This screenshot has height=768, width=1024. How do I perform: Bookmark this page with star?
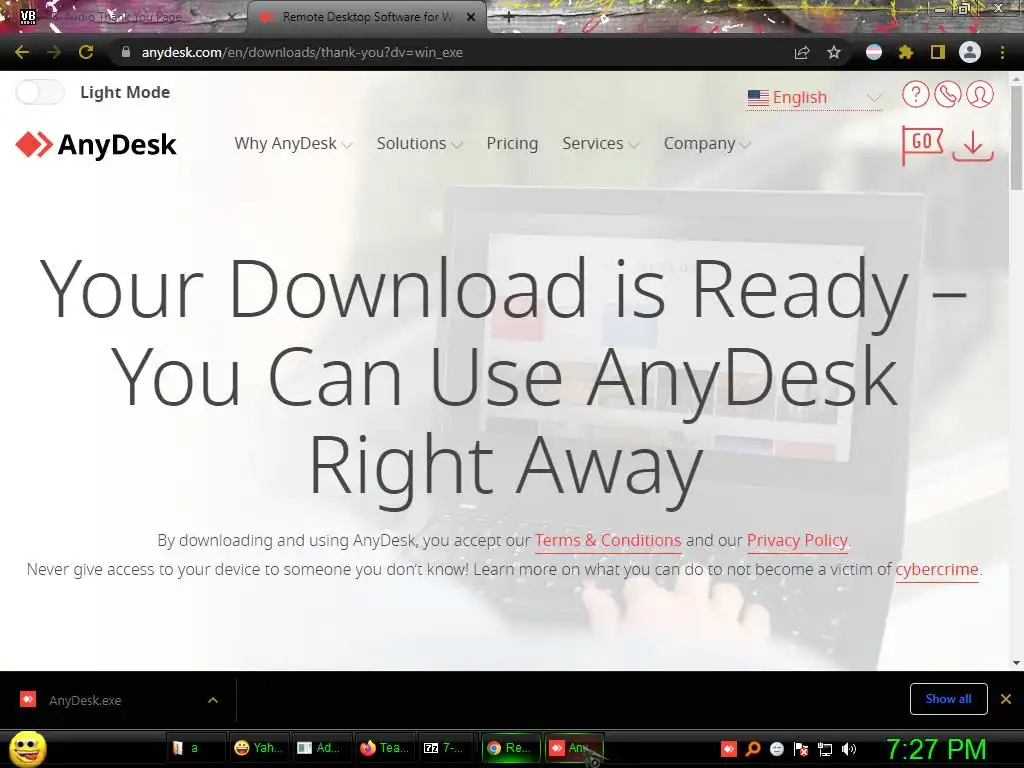click(834, 52)
